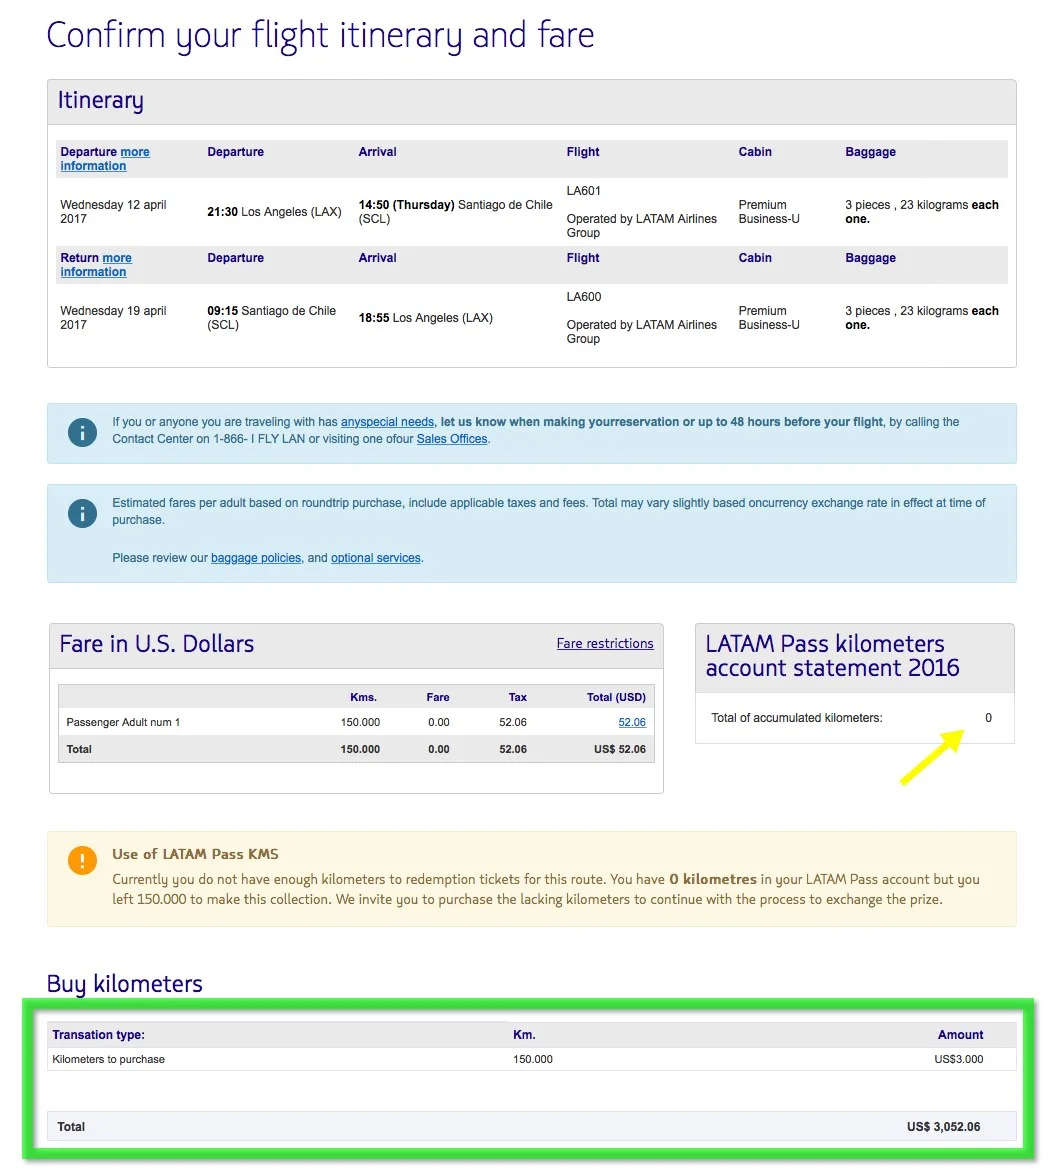Click the date Wednesday 19 april 2017
Viewport: 1050px width, 1172px height.
113,318
